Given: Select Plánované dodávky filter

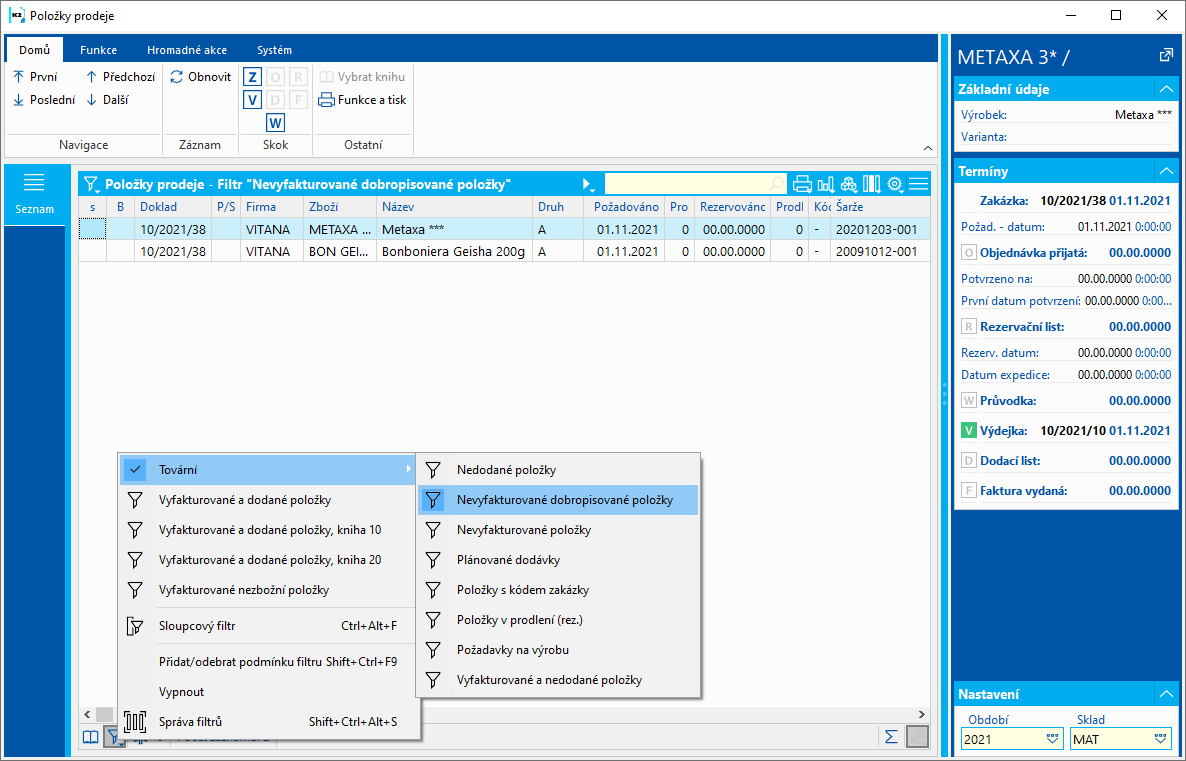Looking at the screenshot, I should click(x=558, y=560).
